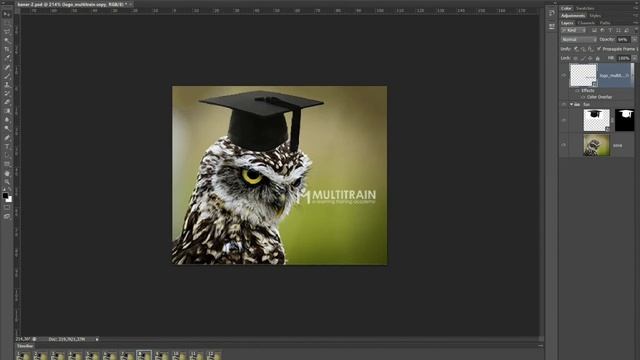Open the Opacity slider dropdown arrow
This screenshot has width=640, height=360.
[x=634, y=40]
